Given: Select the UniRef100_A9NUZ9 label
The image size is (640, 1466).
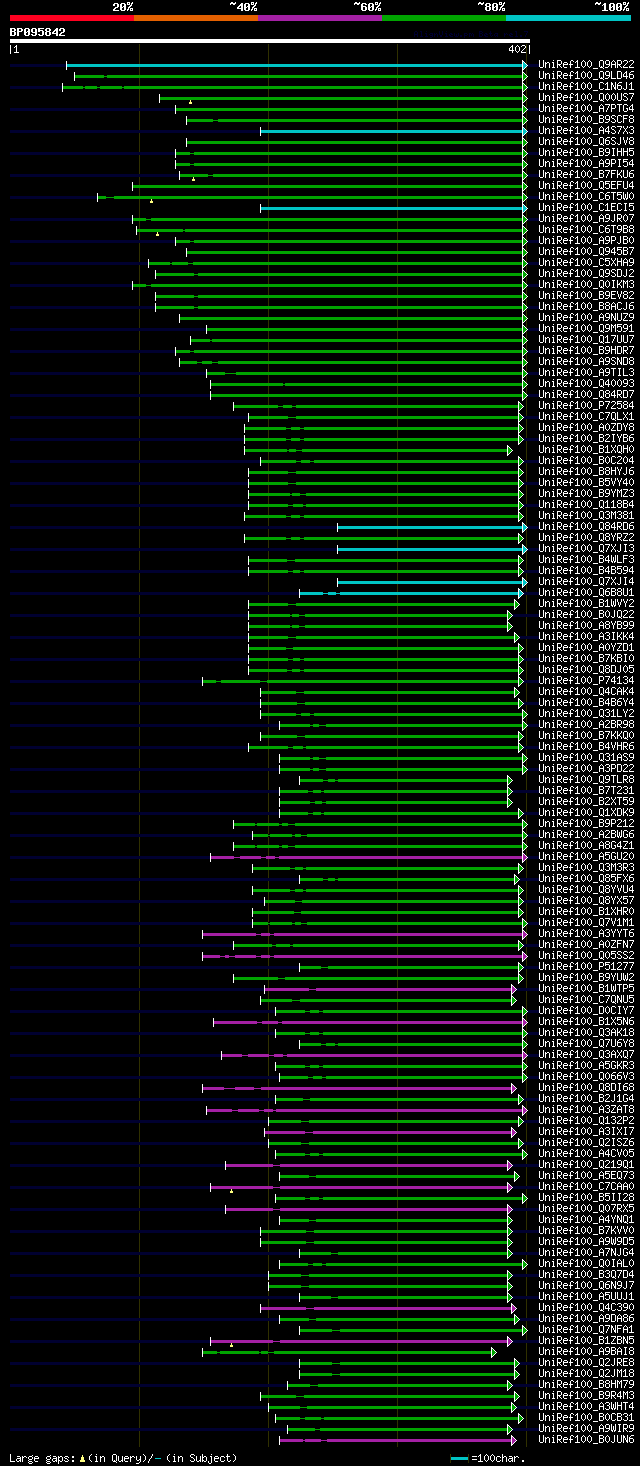Looking at the screenshot, I should [586, 317].
